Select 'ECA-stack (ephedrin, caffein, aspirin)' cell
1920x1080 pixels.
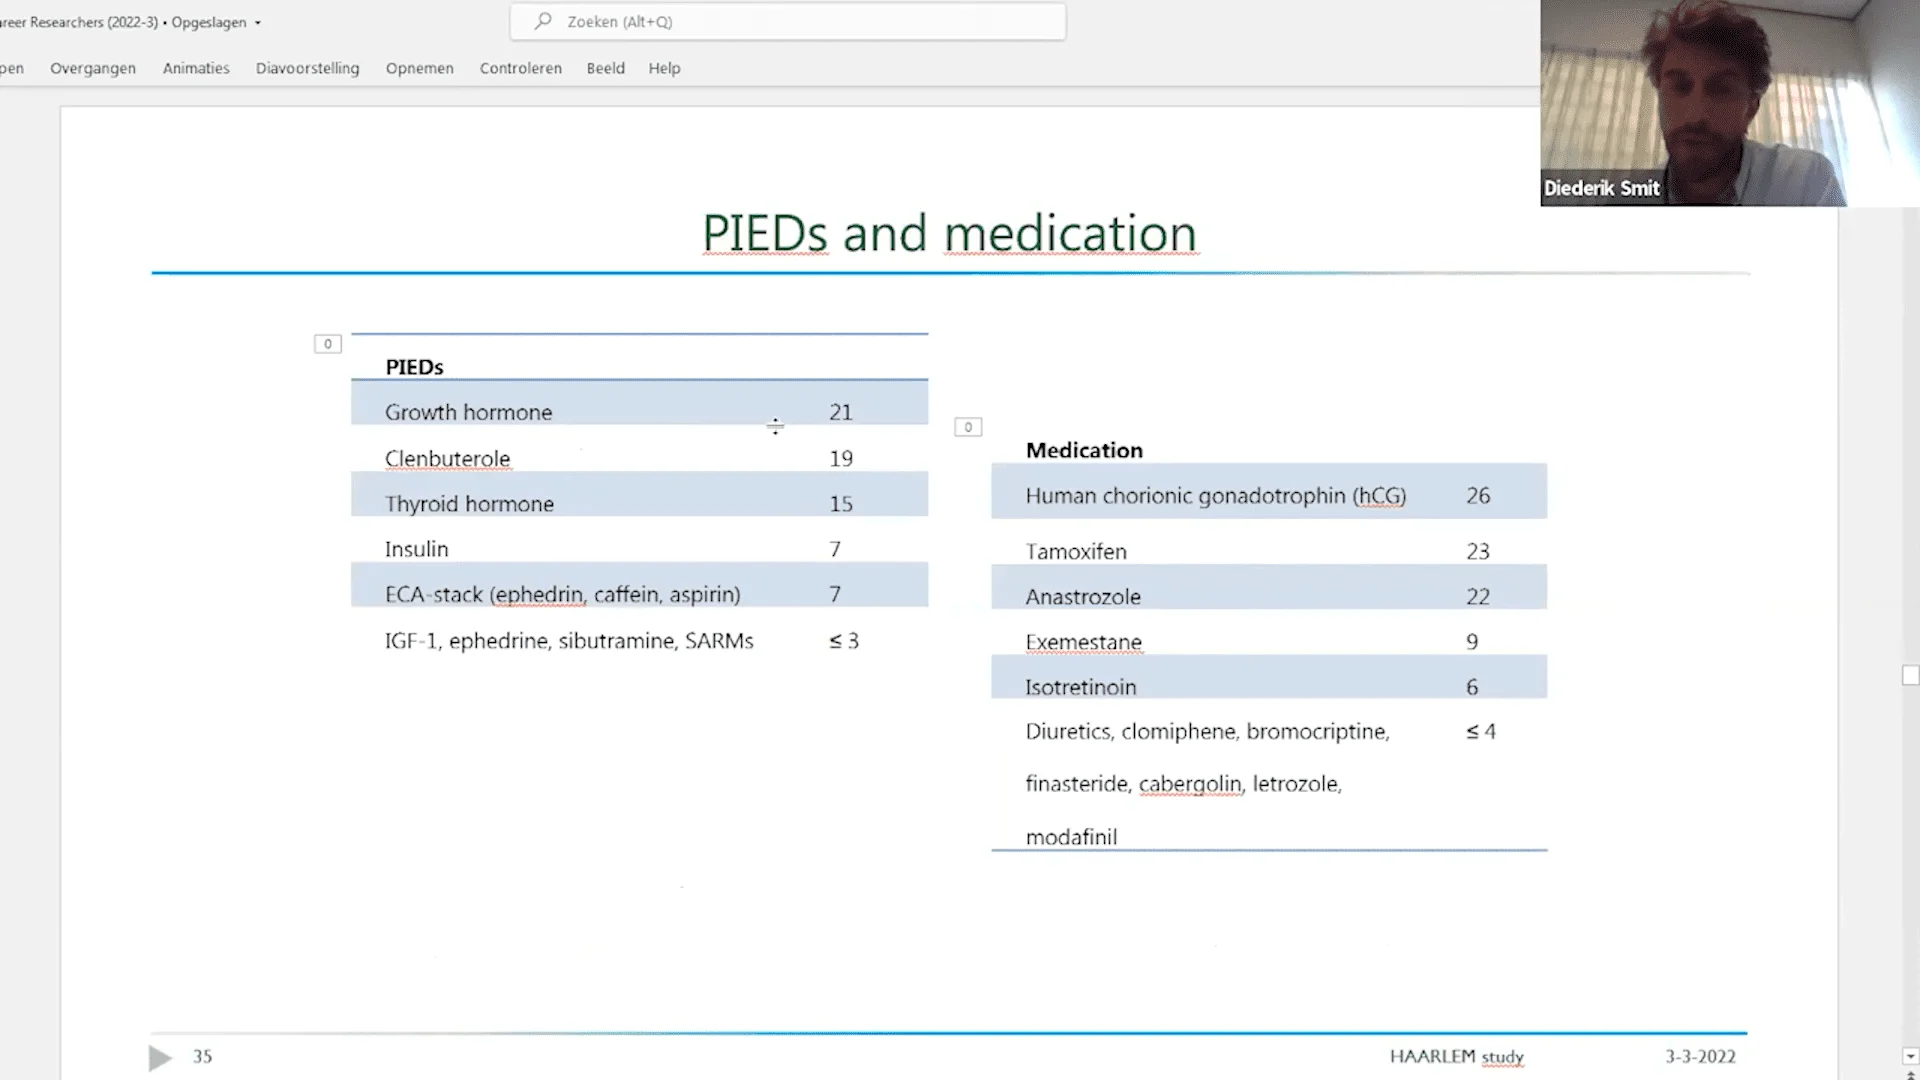coord(563,594)
